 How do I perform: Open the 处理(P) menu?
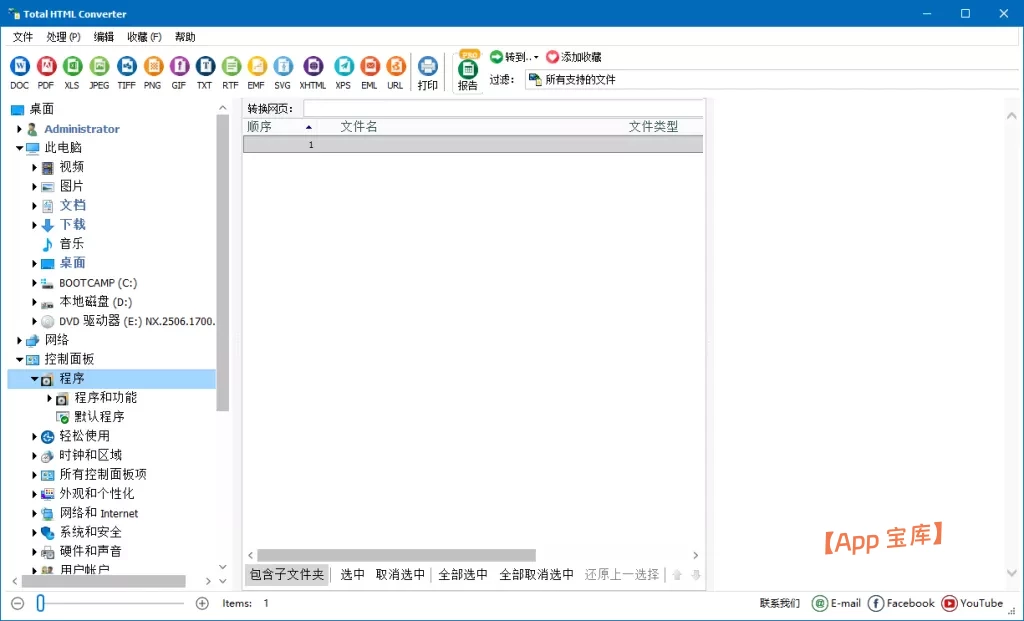coord(62,37)
